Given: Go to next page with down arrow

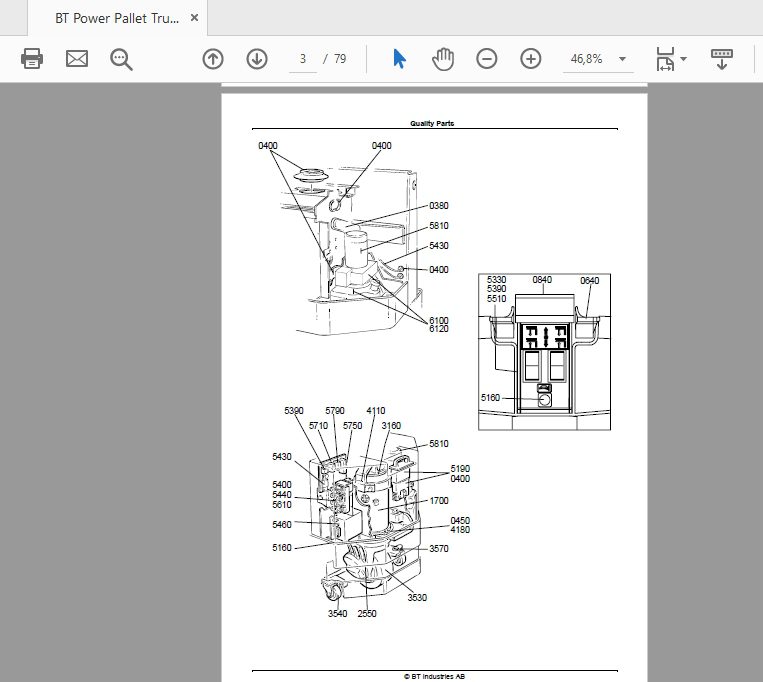Looking at the screenshot, I should tap(257, 59).
